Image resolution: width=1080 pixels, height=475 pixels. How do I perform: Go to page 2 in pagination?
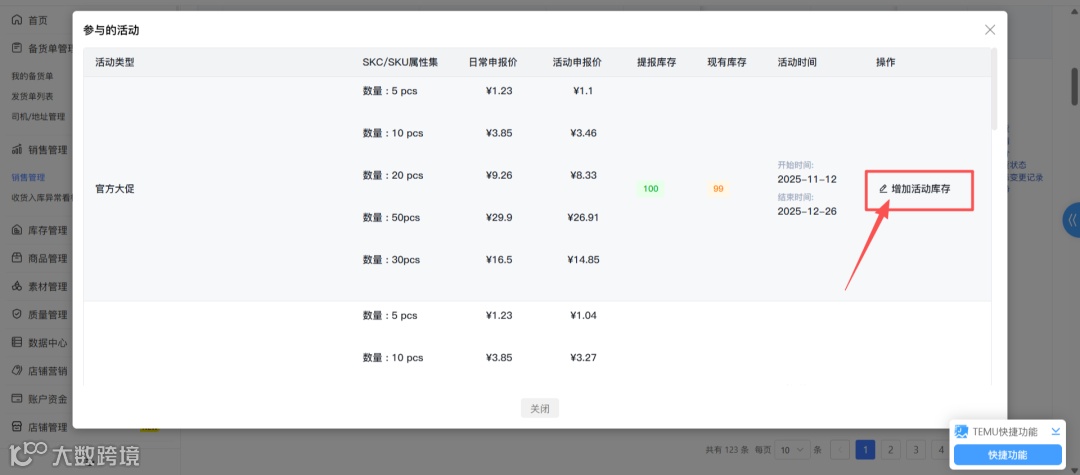[891, 450]
